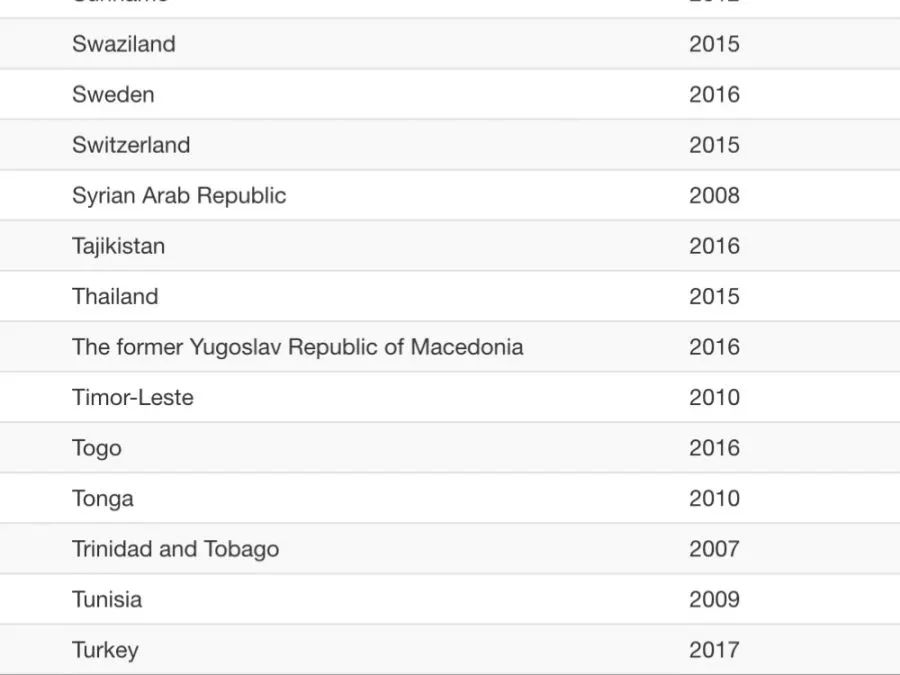Click the year value in the Sweden row
Viewport: 900px width, 675px height.
coord(714,95)
